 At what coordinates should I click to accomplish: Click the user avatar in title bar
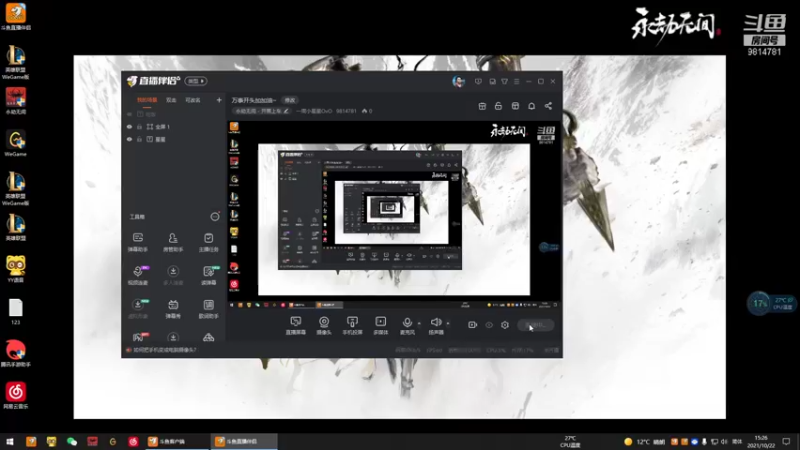458,82
